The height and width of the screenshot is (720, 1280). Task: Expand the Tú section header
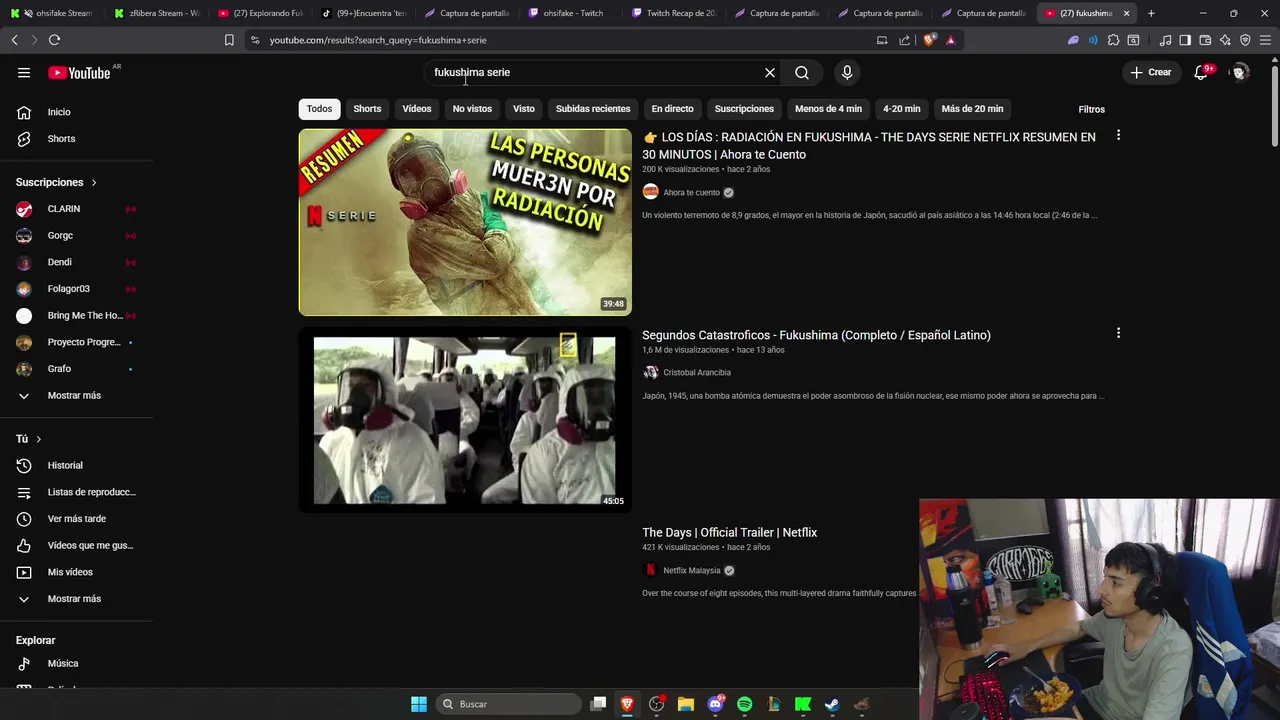[29, 439]
